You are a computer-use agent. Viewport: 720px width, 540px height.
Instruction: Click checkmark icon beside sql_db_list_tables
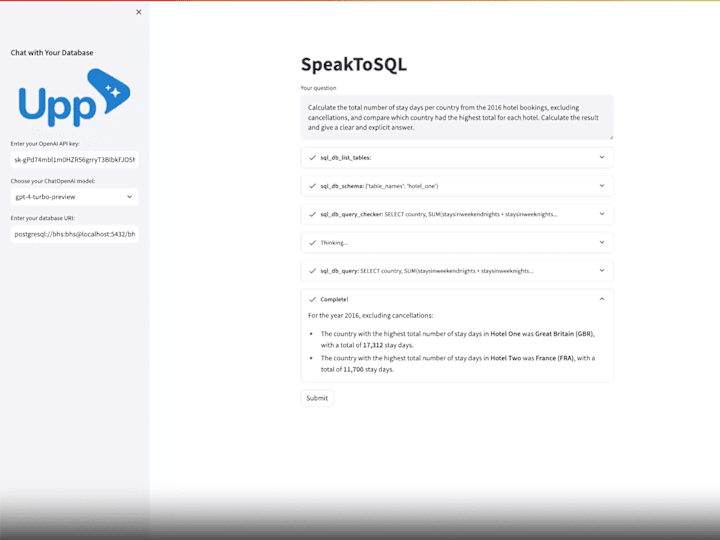[313, 158]
